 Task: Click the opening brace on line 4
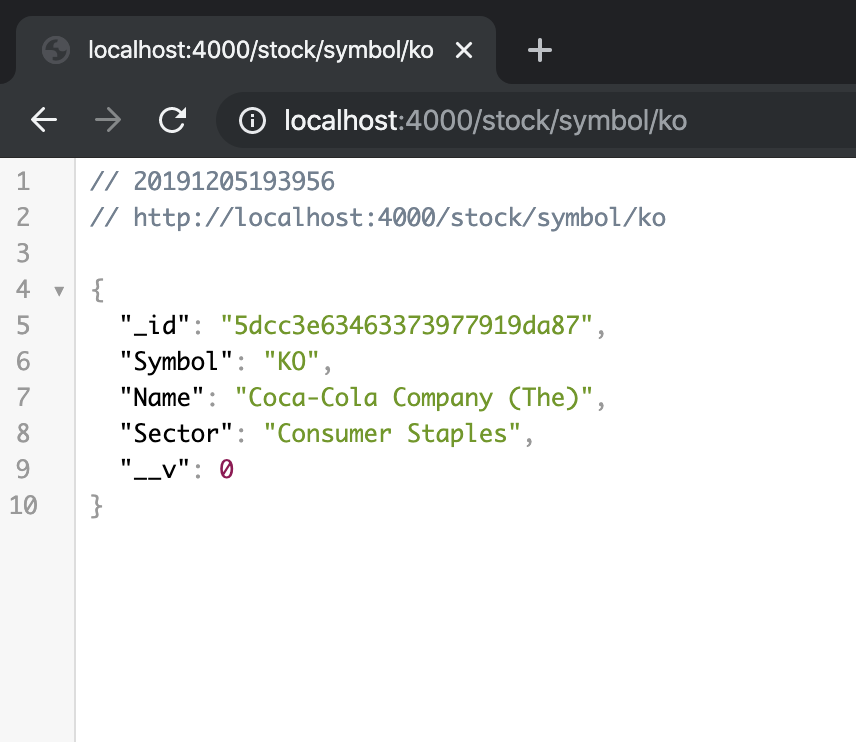[97, 290]
